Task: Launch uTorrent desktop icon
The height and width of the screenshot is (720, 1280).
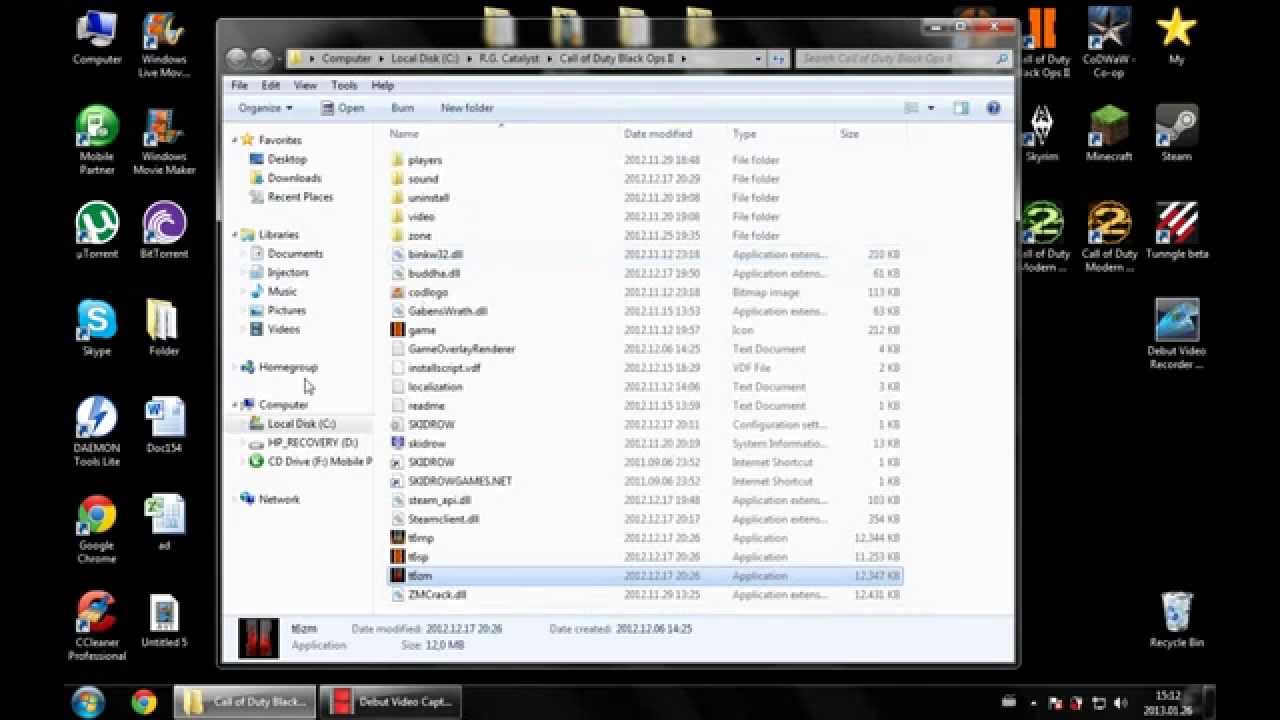Action: [x=97, y=230]
